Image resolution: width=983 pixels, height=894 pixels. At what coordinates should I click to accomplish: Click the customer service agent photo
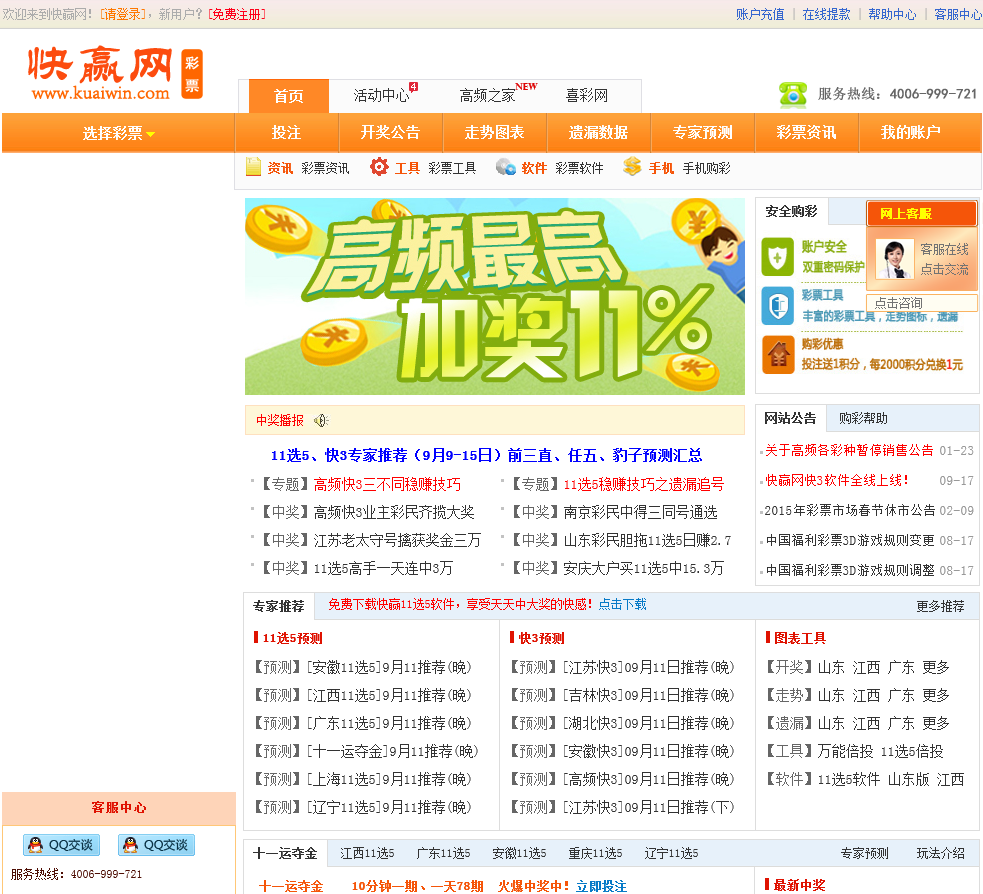point(894,259)
